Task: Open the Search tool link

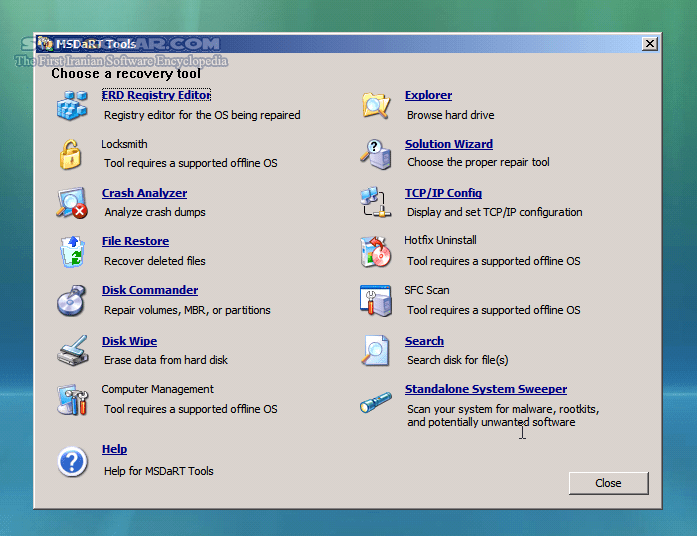Action: click(424, 341)
